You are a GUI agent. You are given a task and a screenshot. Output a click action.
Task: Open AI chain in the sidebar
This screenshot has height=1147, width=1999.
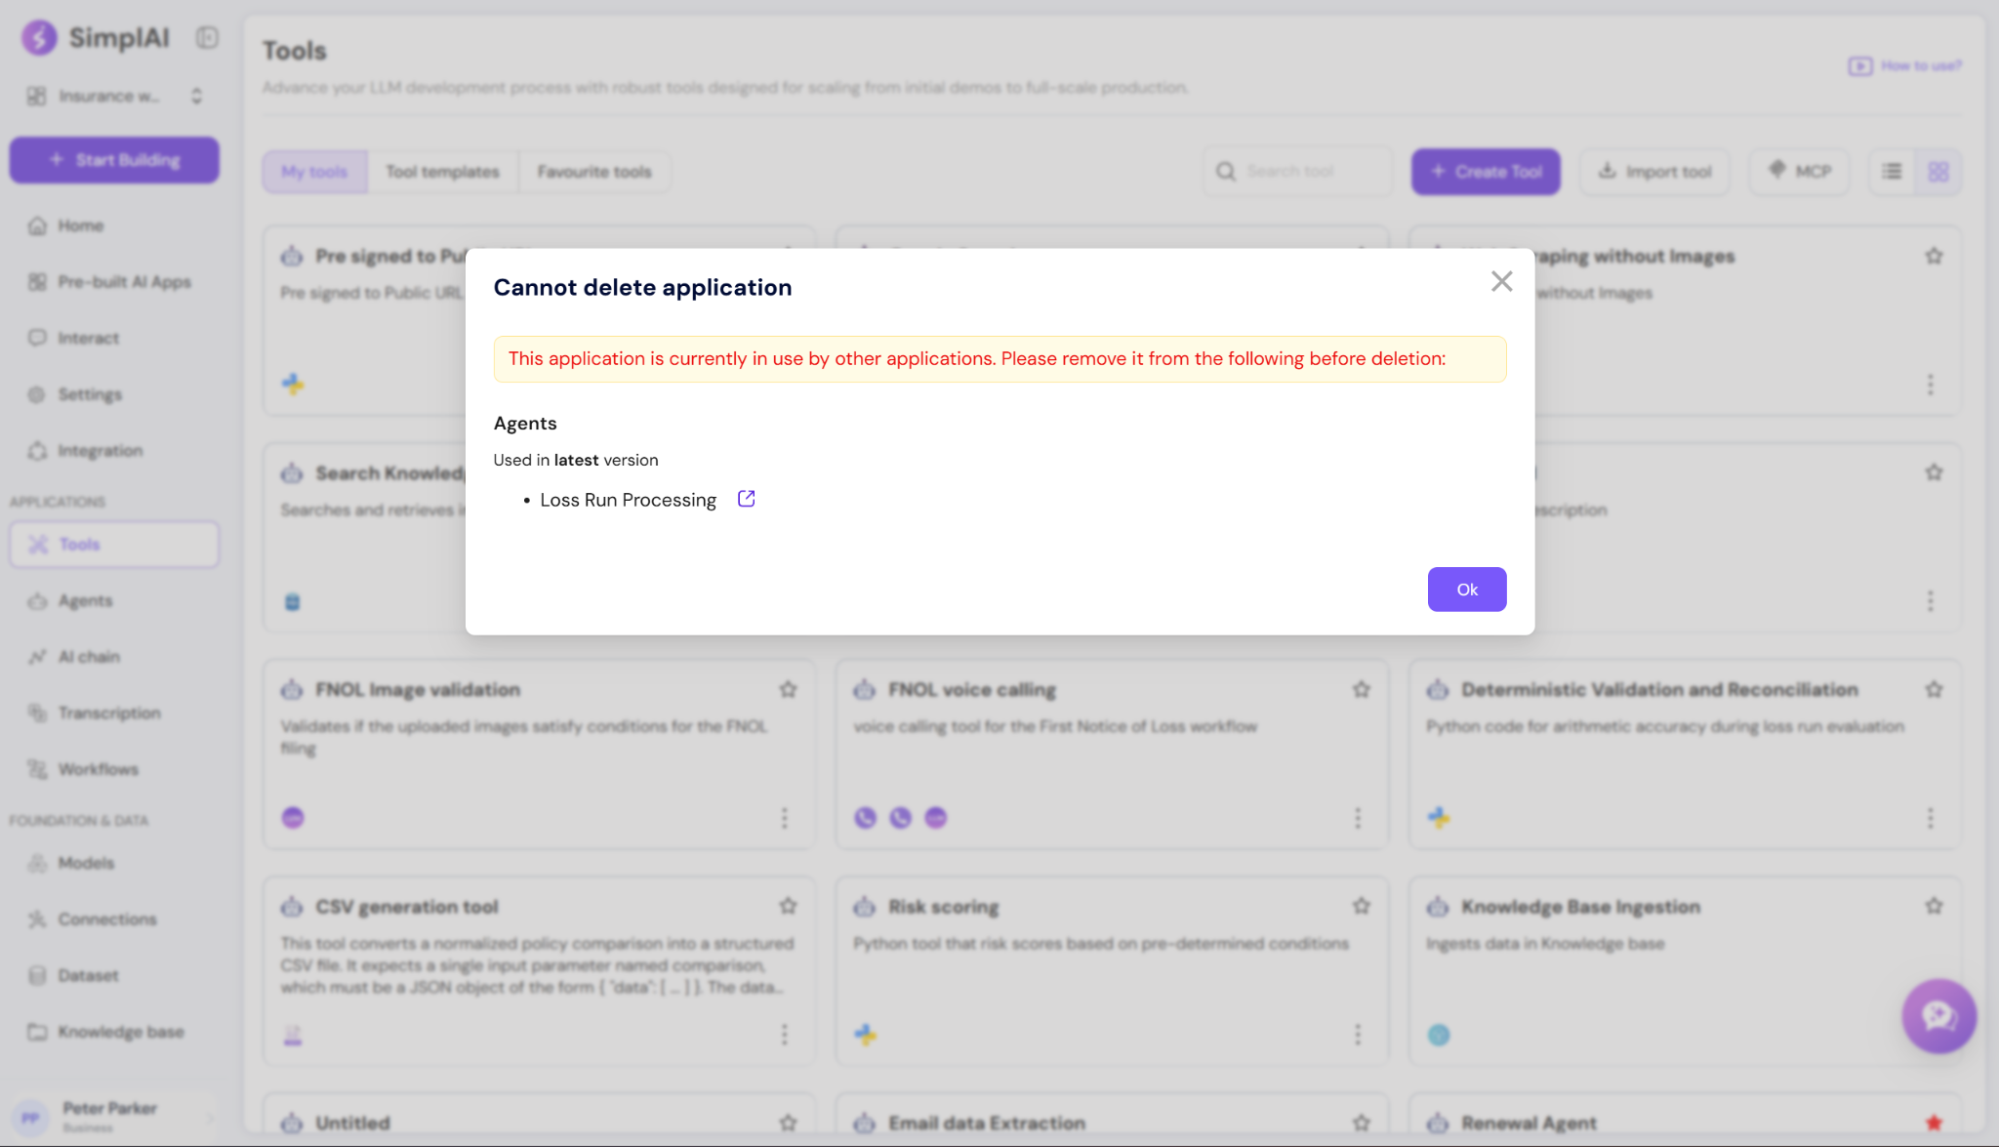click(x=88, y=657)
